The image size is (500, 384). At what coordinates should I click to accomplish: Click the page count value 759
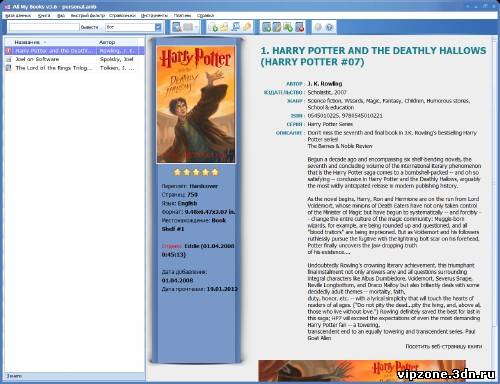tap(192, 195)
